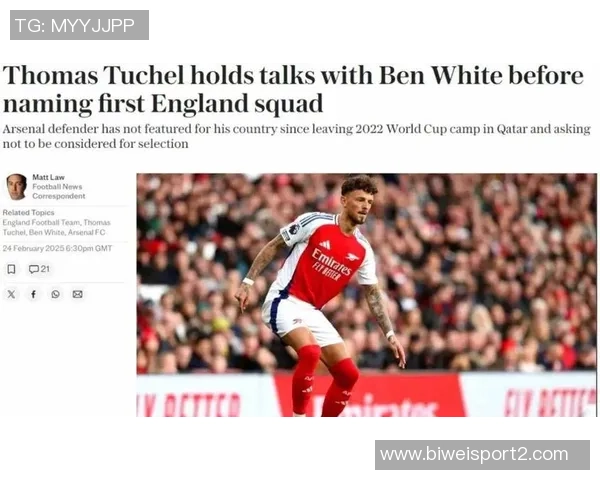Open England Football Team topic link
The width and height of the screenshot is (600, 480).
[x=41, y=222]
